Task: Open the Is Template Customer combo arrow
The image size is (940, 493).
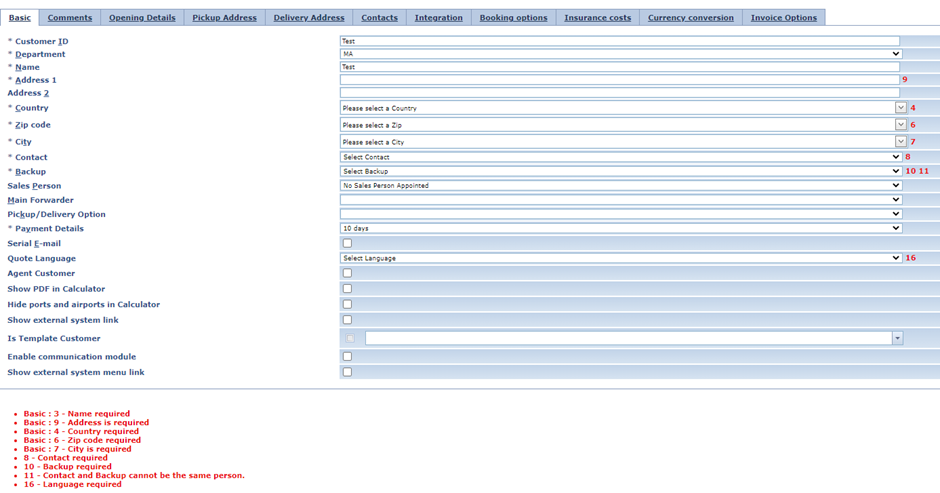Action: (x=897, y=339)
